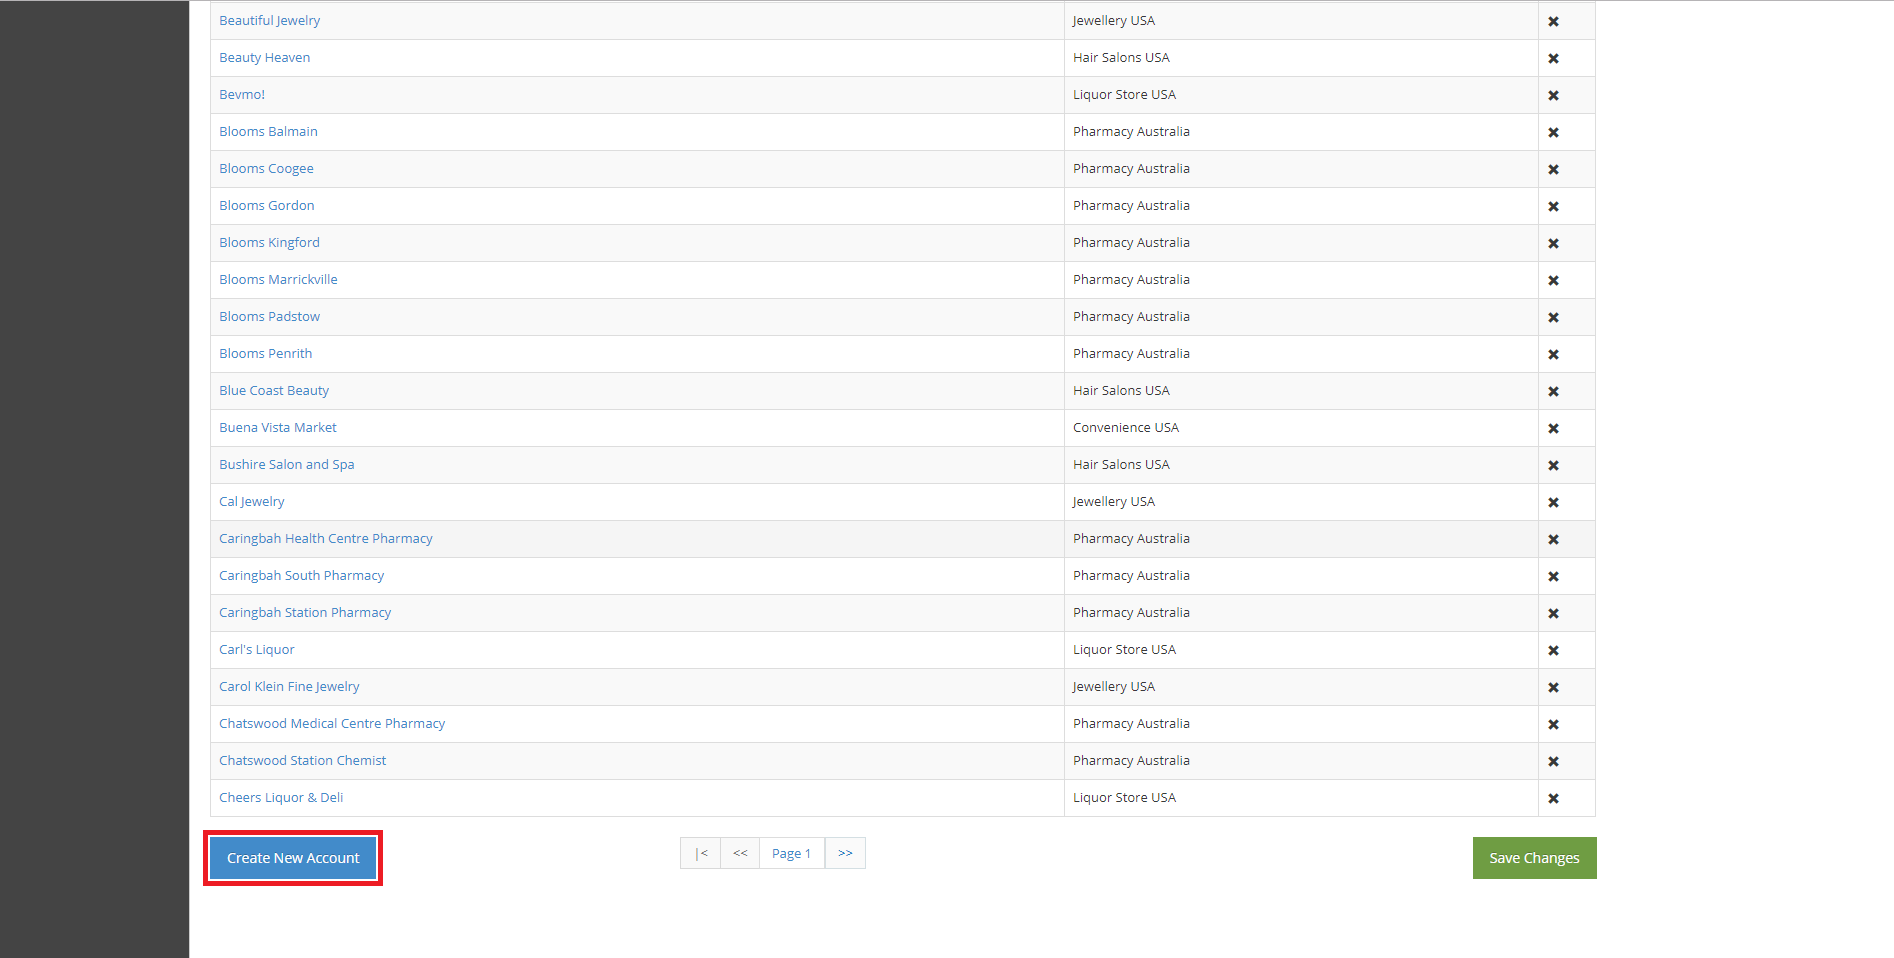
Task: Open the Blooms Balmain link
Action: click(x=268, y=131)
